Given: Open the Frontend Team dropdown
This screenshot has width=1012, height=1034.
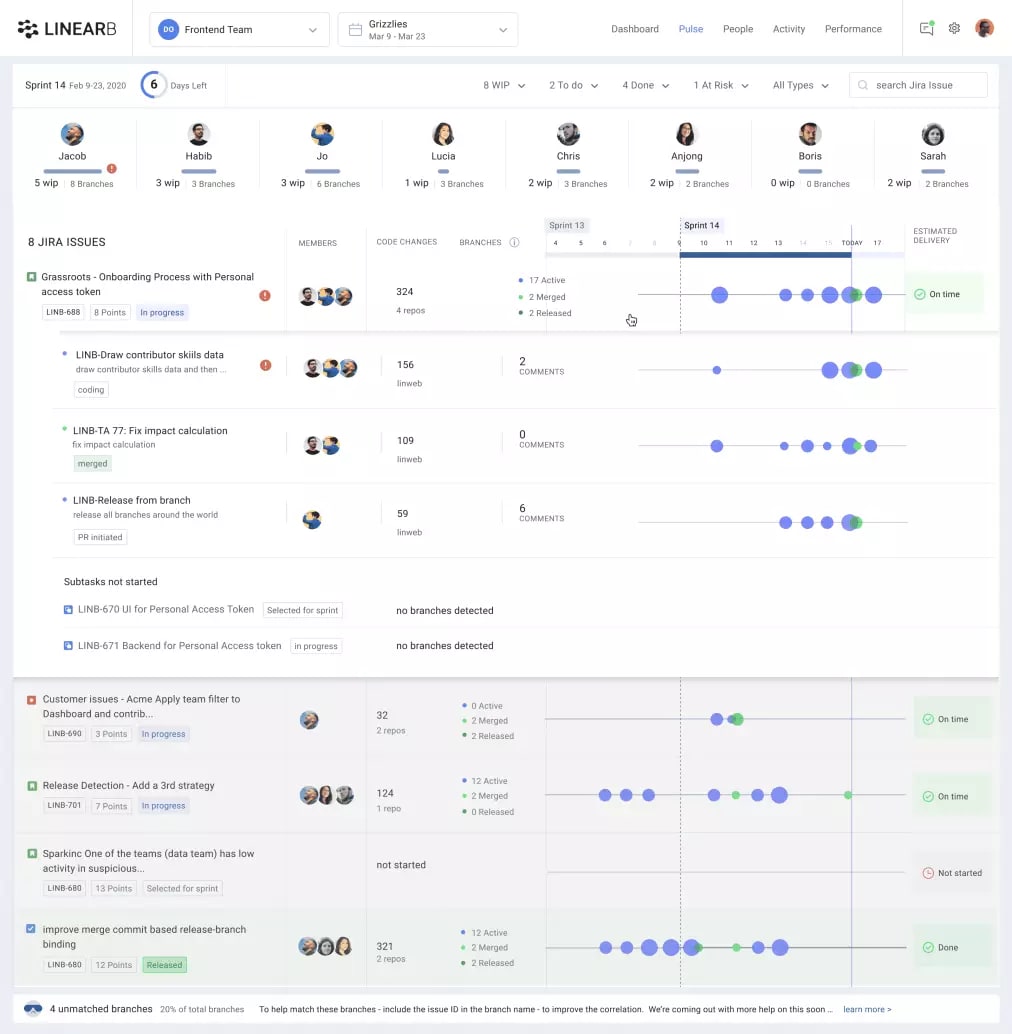Looking at the screenshot, I should (x=239, y=30).
